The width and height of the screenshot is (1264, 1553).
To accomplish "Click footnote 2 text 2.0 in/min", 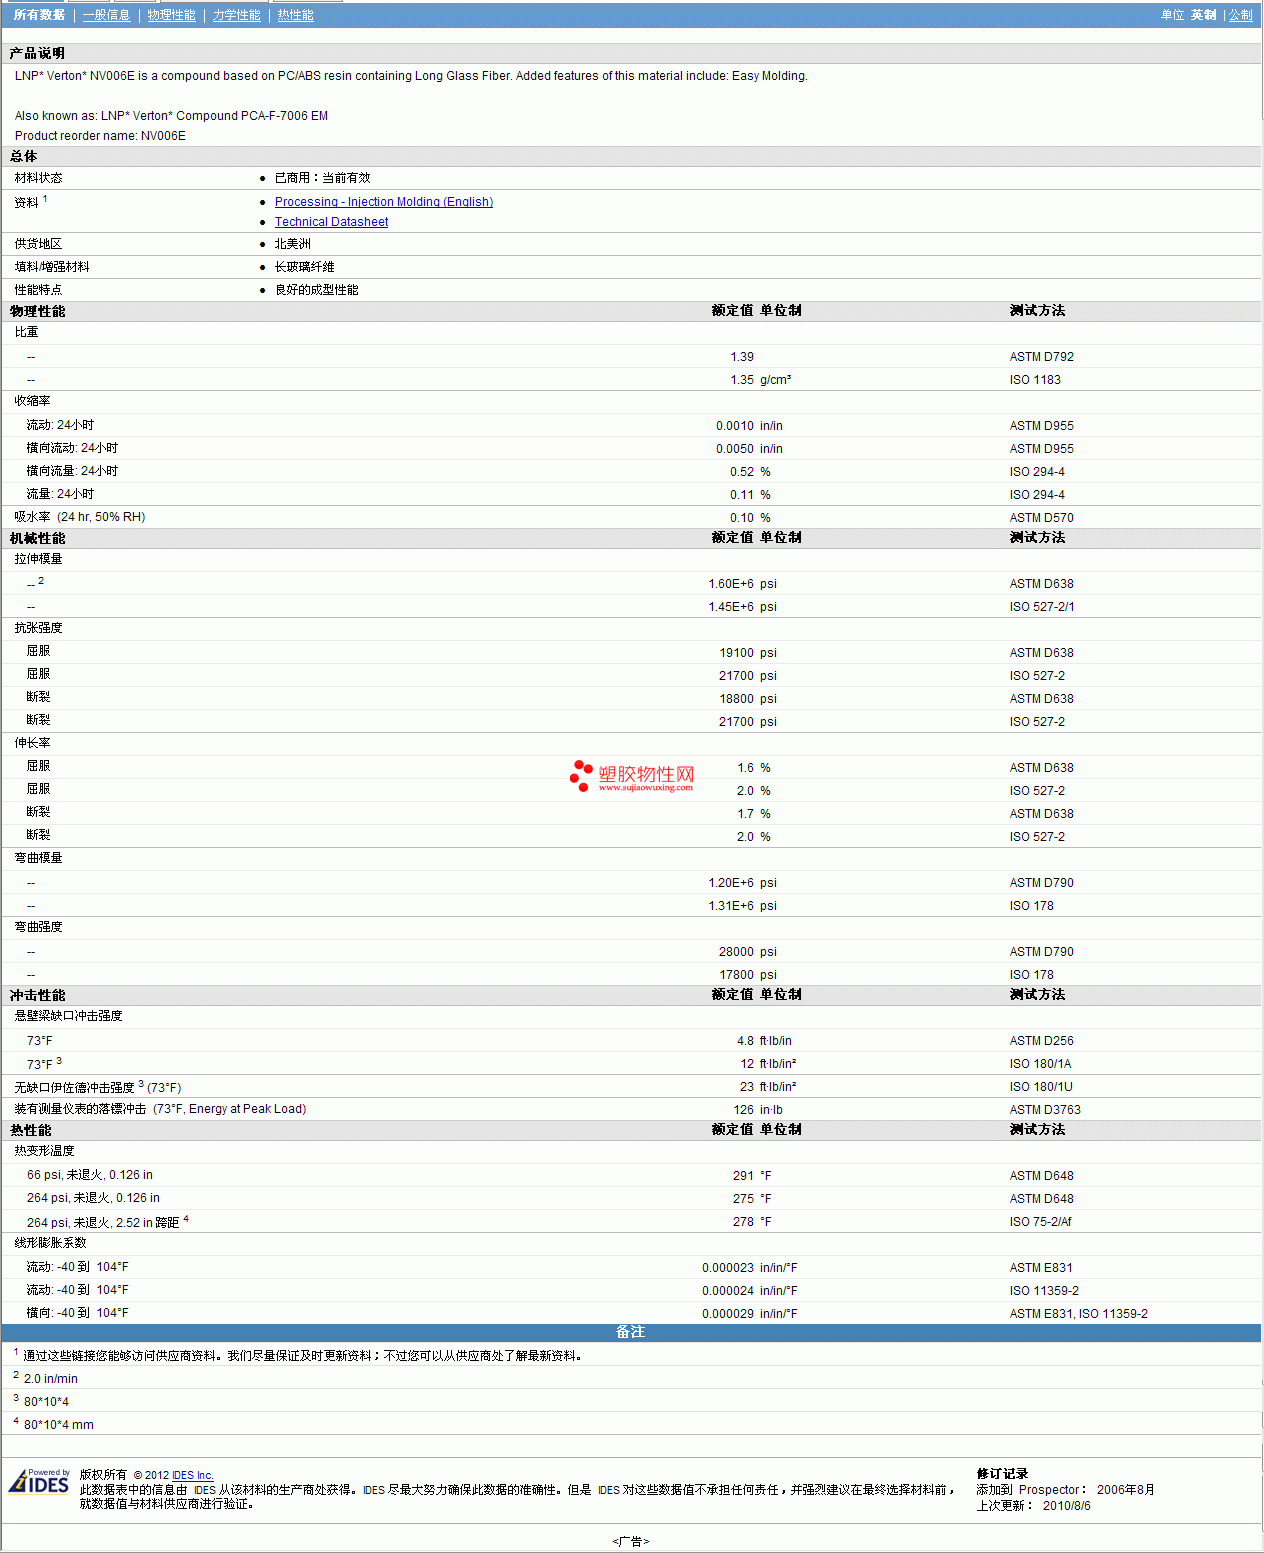I will coord(51,1379).
